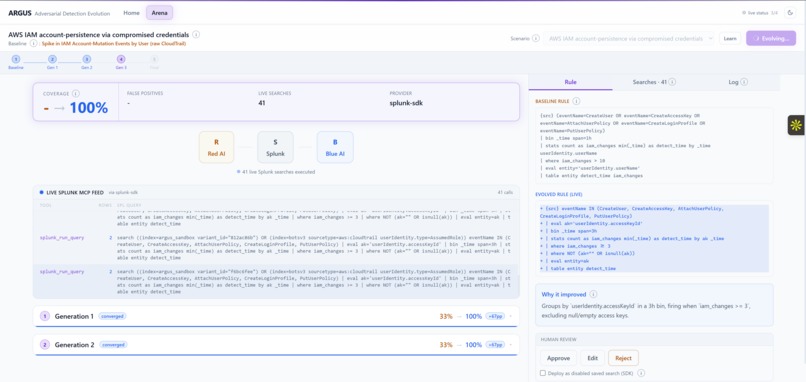Click the ARGUS logo
Viewport: 806px width, 382px height.
[x=20, y=13]
